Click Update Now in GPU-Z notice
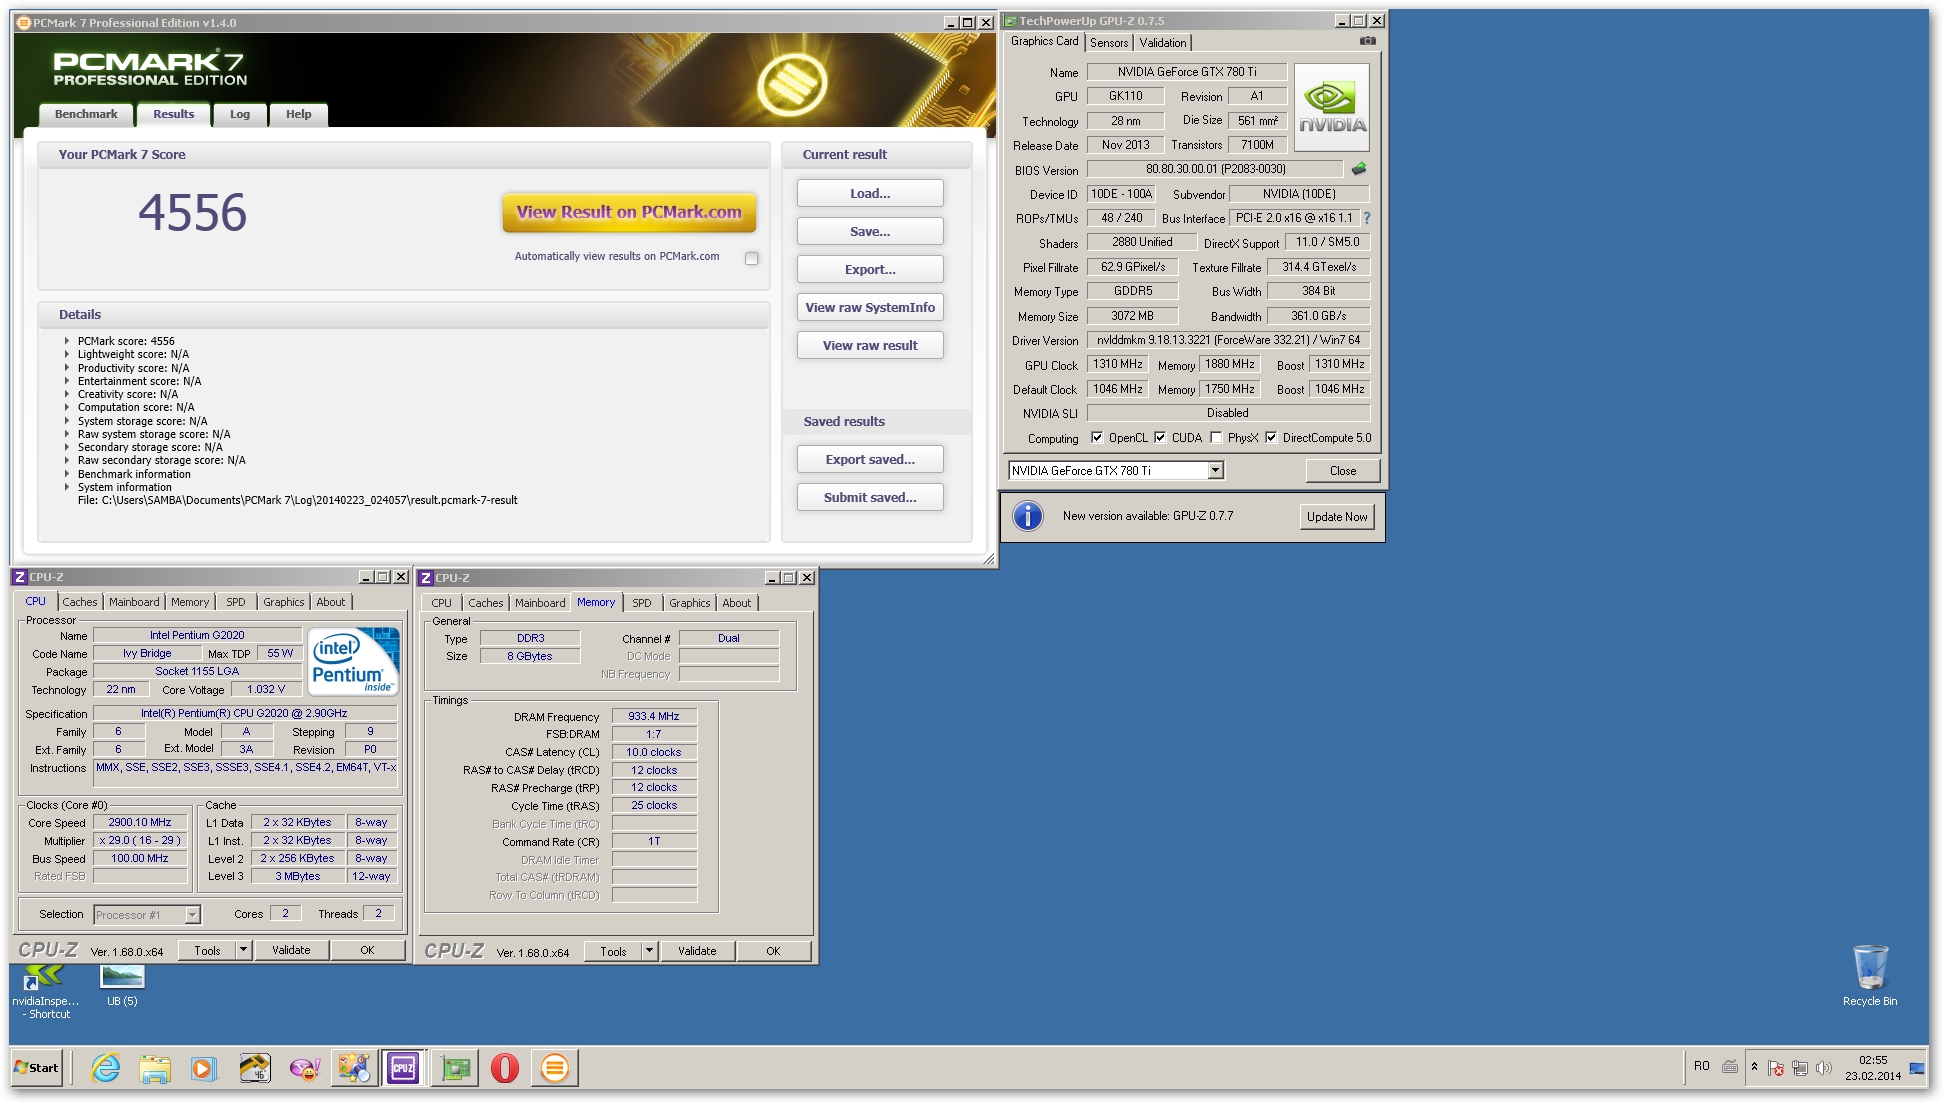This screenshot has width=1943, height=1103. (x=1337, y=517)
